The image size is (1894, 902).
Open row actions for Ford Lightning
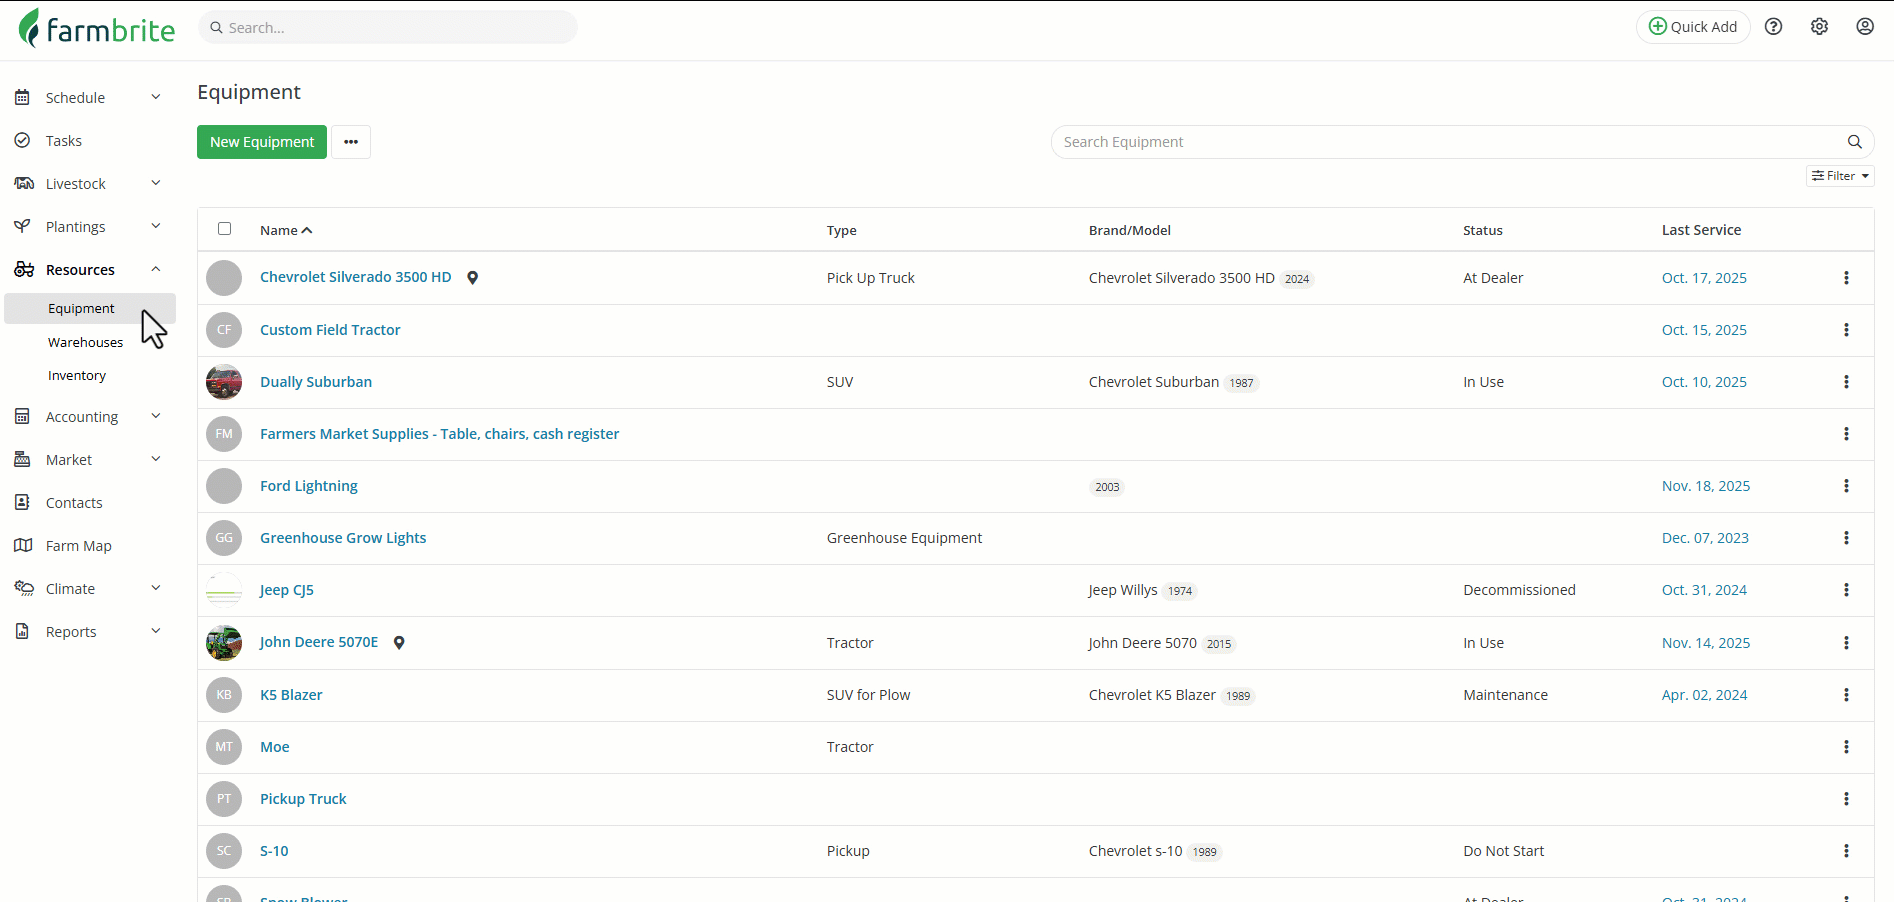click(1846, 486)
